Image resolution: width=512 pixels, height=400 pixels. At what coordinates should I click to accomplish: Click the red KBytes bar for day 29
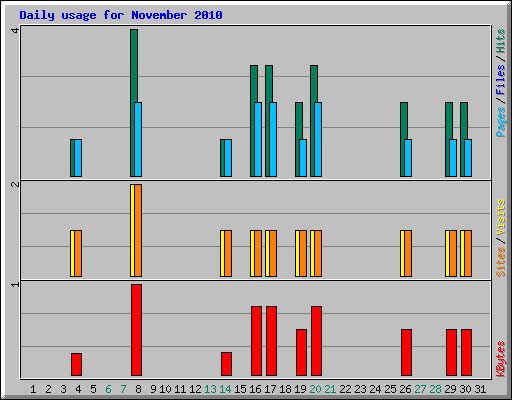(x=451, y=352)
